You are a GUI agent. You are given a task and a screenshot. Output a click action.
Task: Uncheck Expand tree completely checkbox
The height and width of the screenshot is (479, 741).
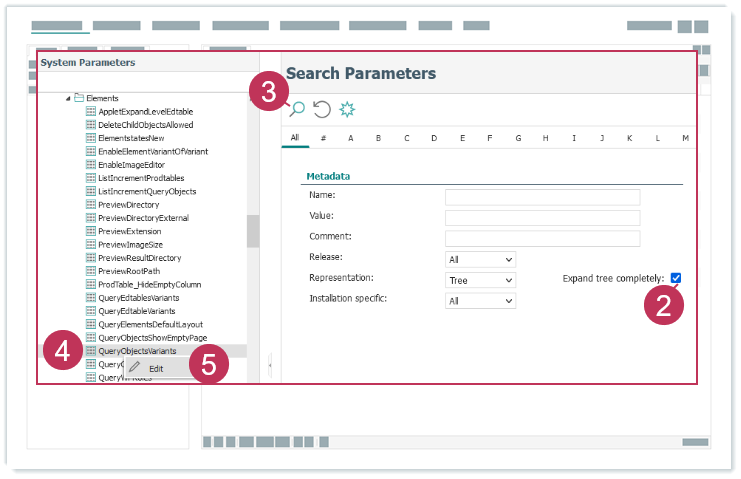click(x=676, y=278)
